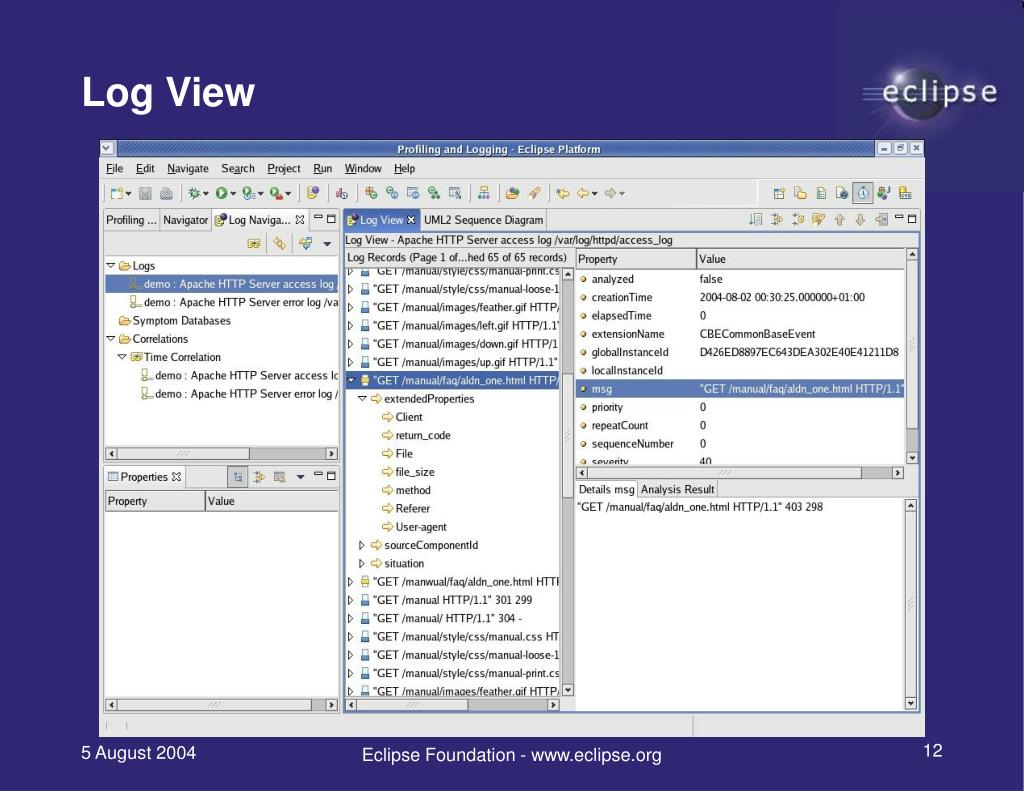Image resolution: width=1024 pixels, height=791 pixels.
Task: Switch to UML2 Sequence Diagram tab
Action: 483,220
